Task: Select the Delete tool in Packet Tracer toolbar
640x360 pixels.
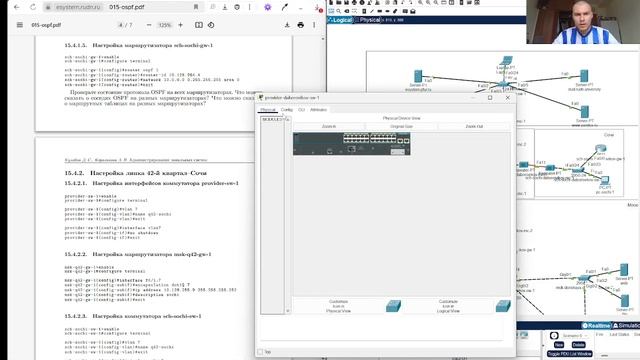Action: (347, 11)
